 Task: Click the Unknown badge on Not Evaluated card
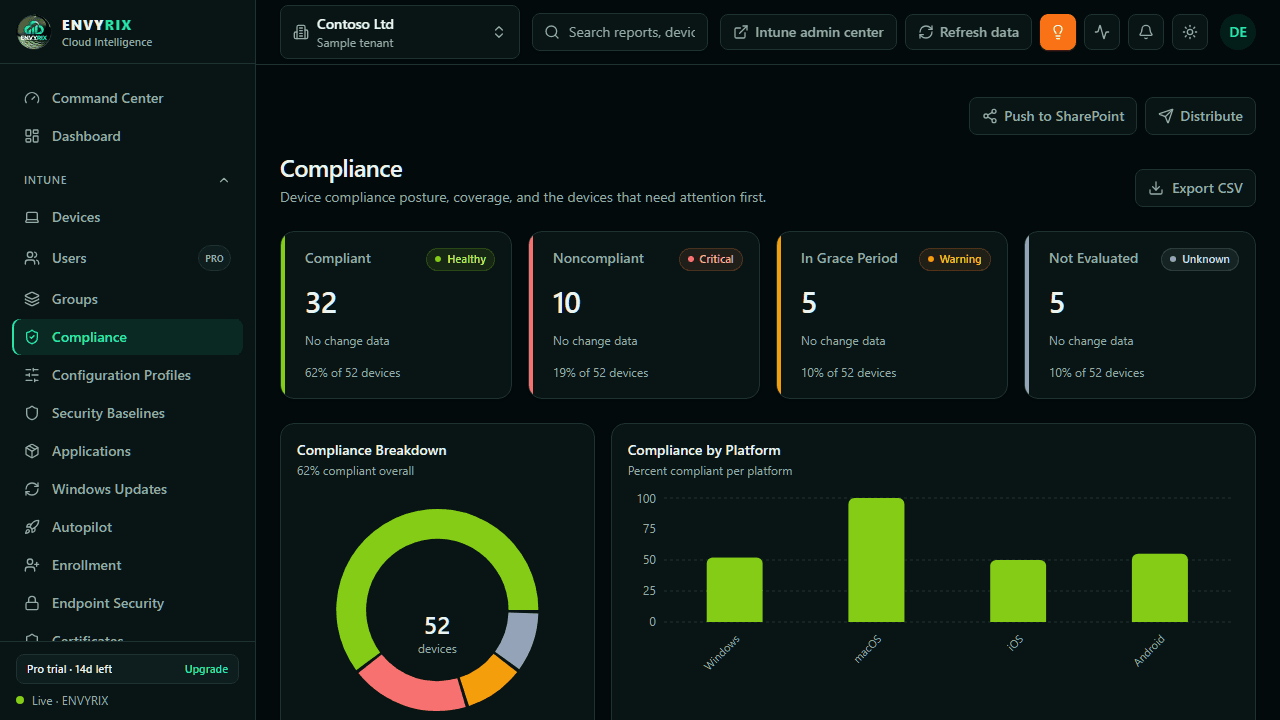click(1200, 259)
